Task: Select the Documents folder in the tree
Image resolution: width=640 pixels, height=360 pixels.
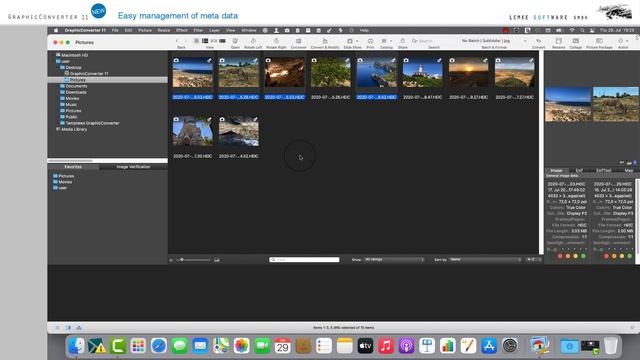Action: 76,86
